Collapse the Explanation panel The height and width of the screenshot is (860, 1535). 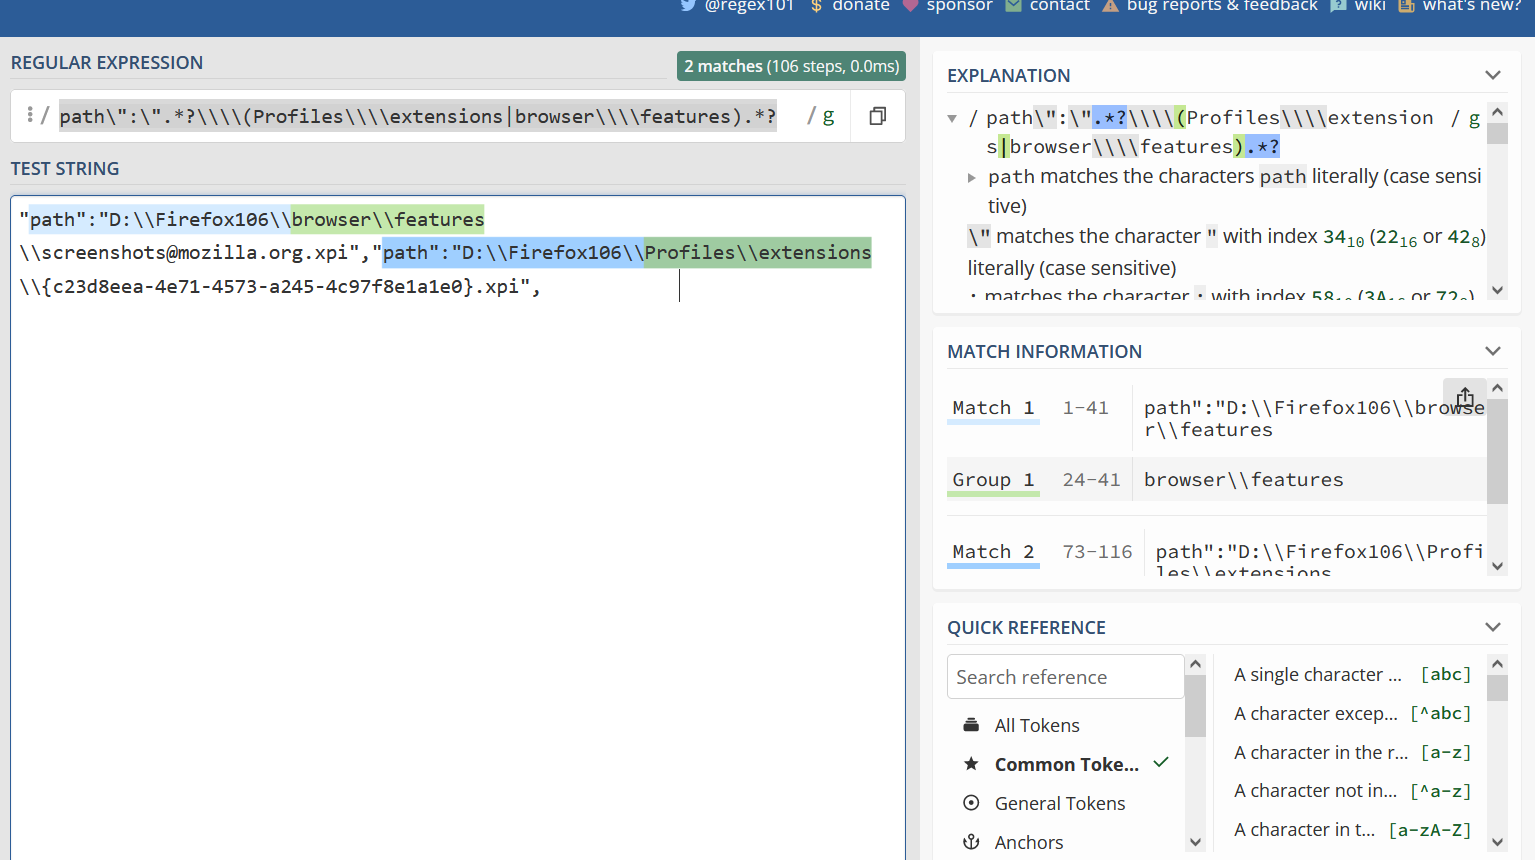(1493, 74)
